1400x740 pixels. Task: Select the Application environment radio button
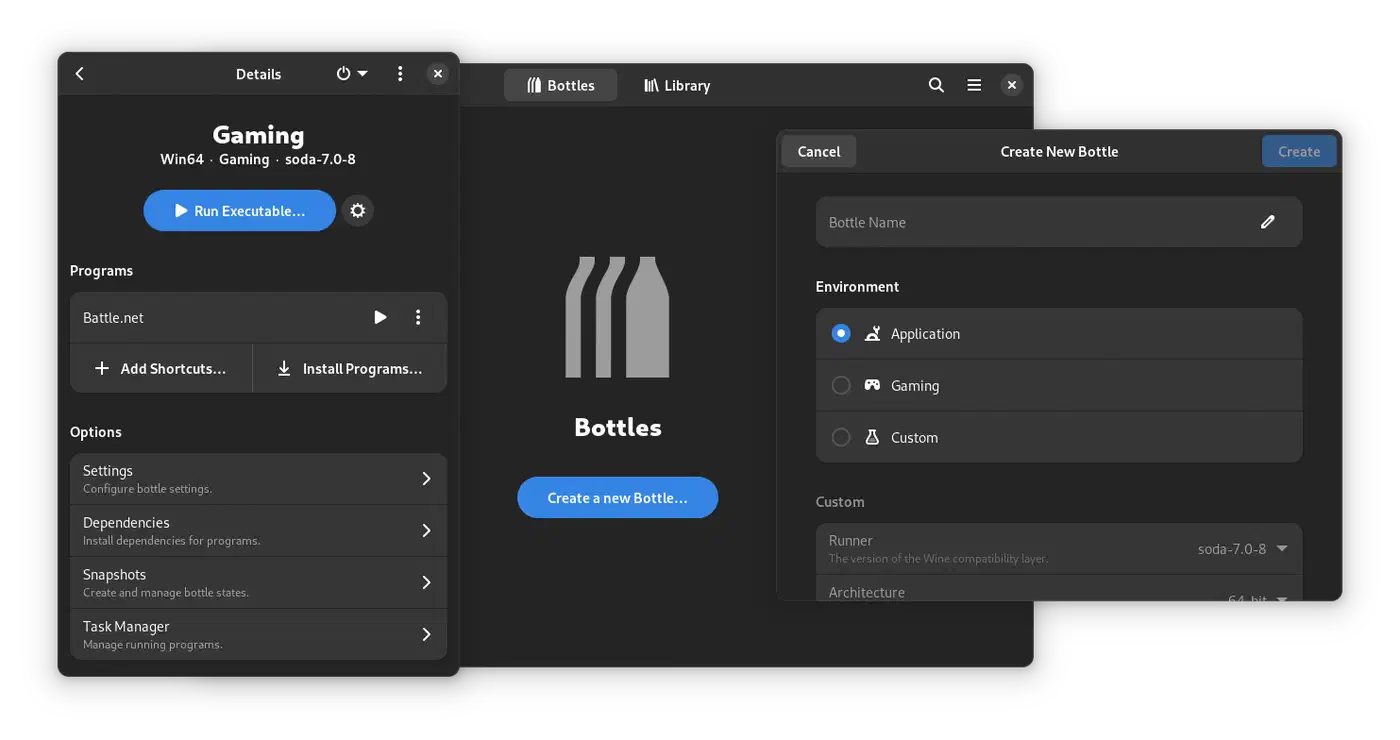(x=841, y=334)
